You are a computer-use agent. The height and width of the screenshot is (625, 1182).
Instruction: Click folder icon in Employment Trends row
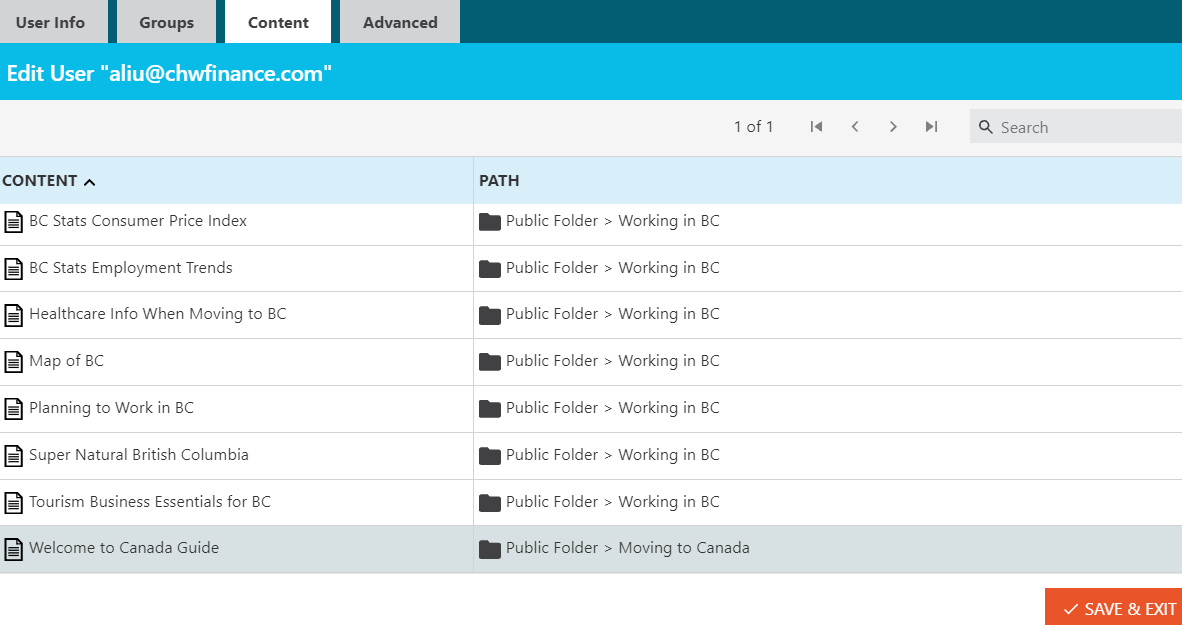[x=490, y=268]
